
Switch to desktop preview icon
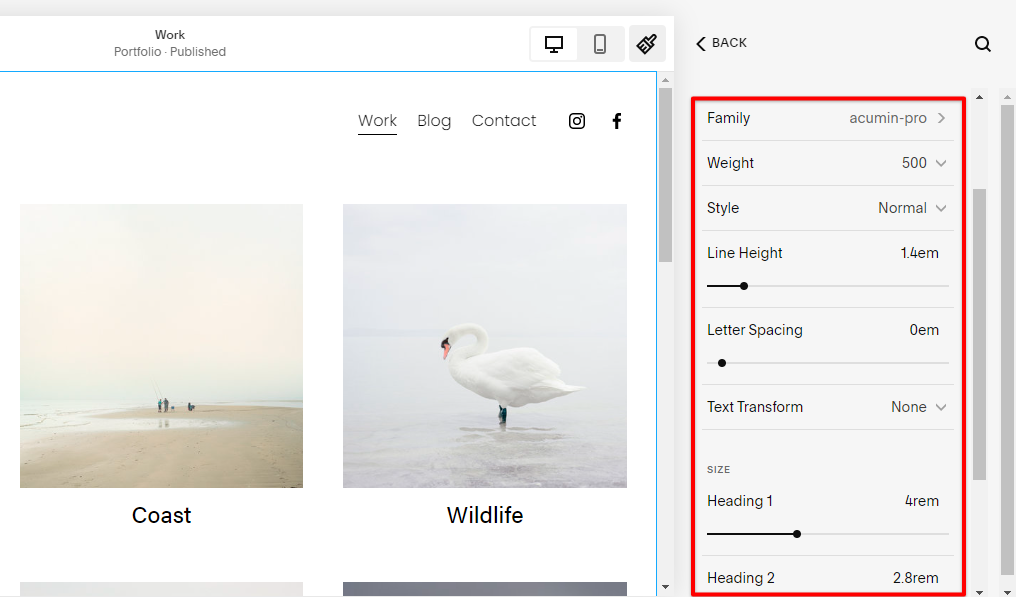(x=554, y=44)
